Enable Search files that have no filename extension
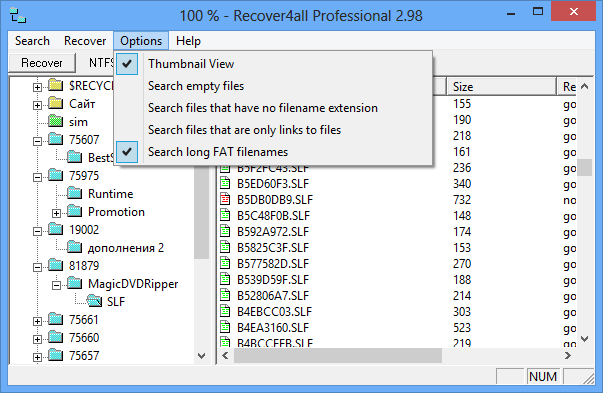Screen dimensions: 603x393 [273, 108]
